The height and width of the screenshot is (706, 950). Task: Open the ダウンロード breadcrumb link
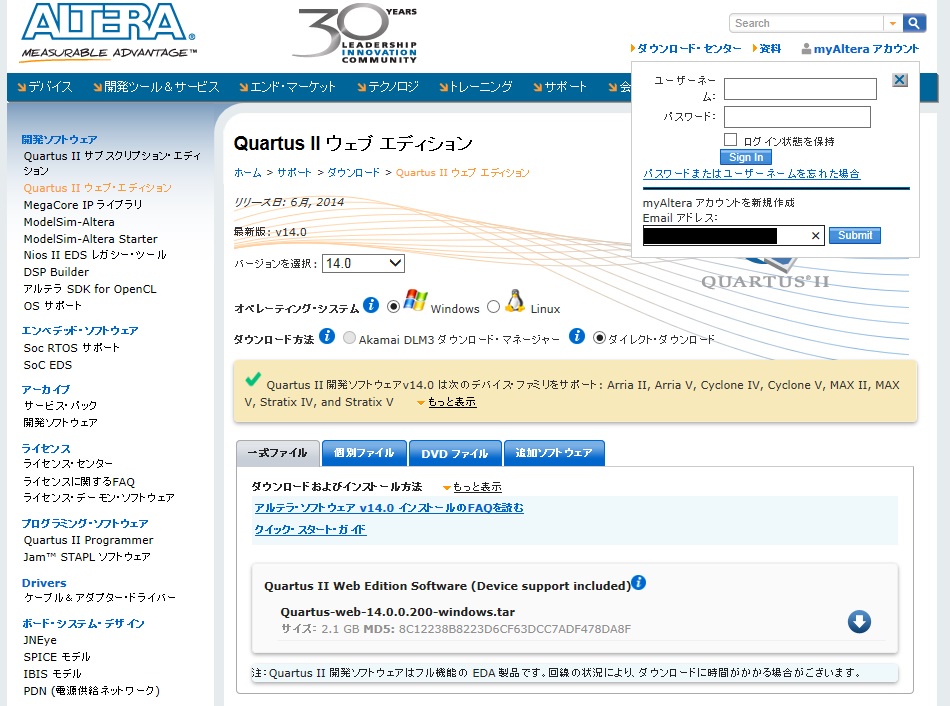353,173
